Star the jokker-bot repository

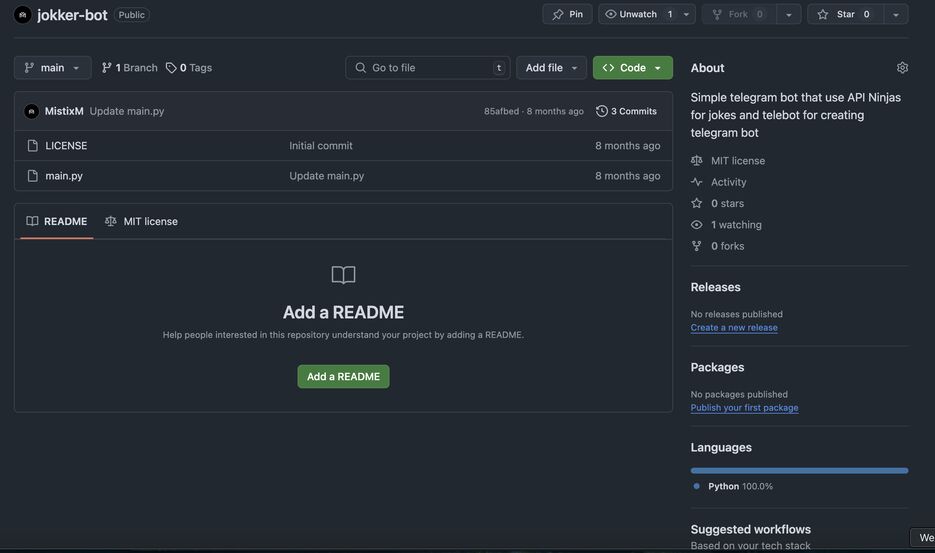[845, 14]
